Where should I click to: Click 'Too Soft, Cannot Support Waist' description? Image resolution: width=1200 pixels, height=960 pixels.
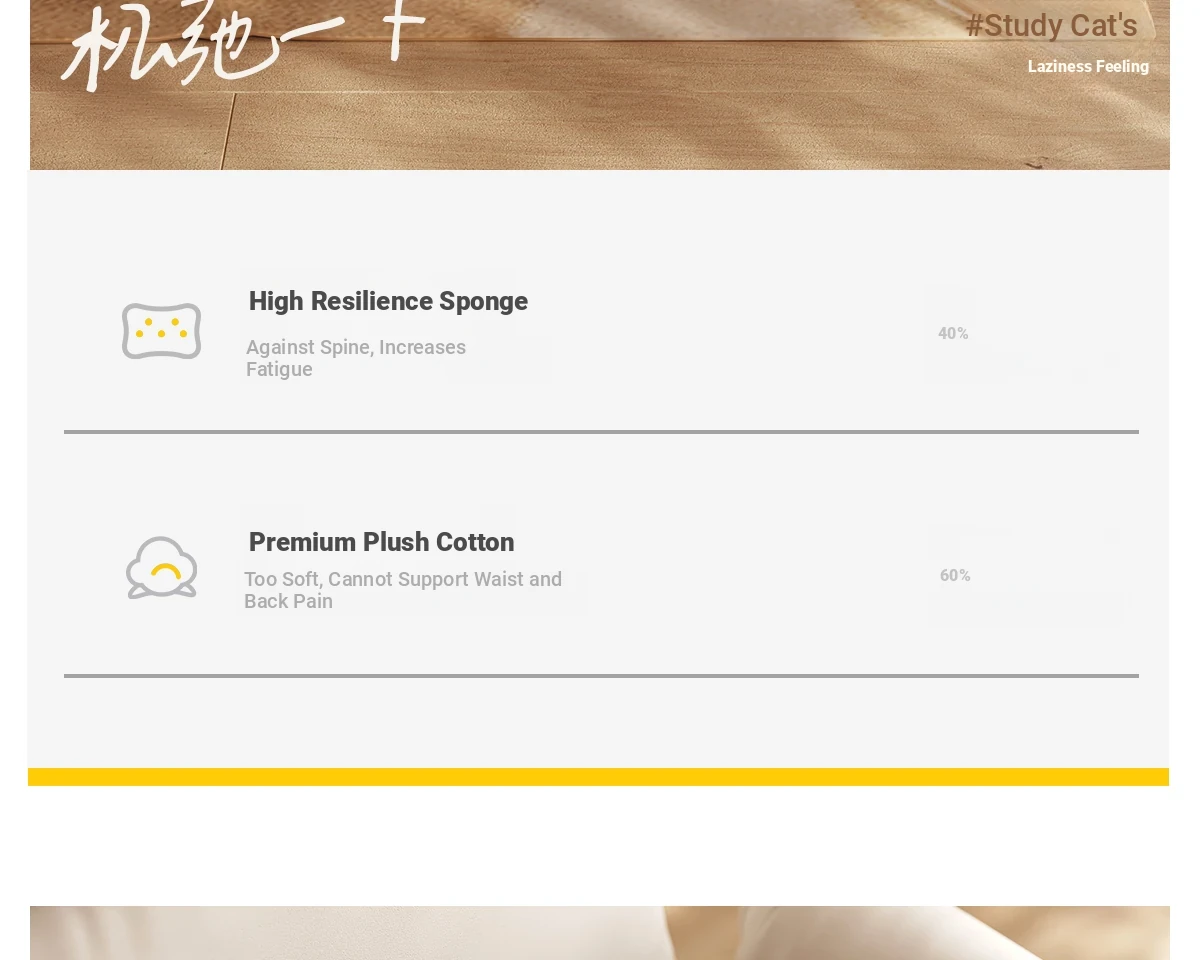(x=403, y=590)
